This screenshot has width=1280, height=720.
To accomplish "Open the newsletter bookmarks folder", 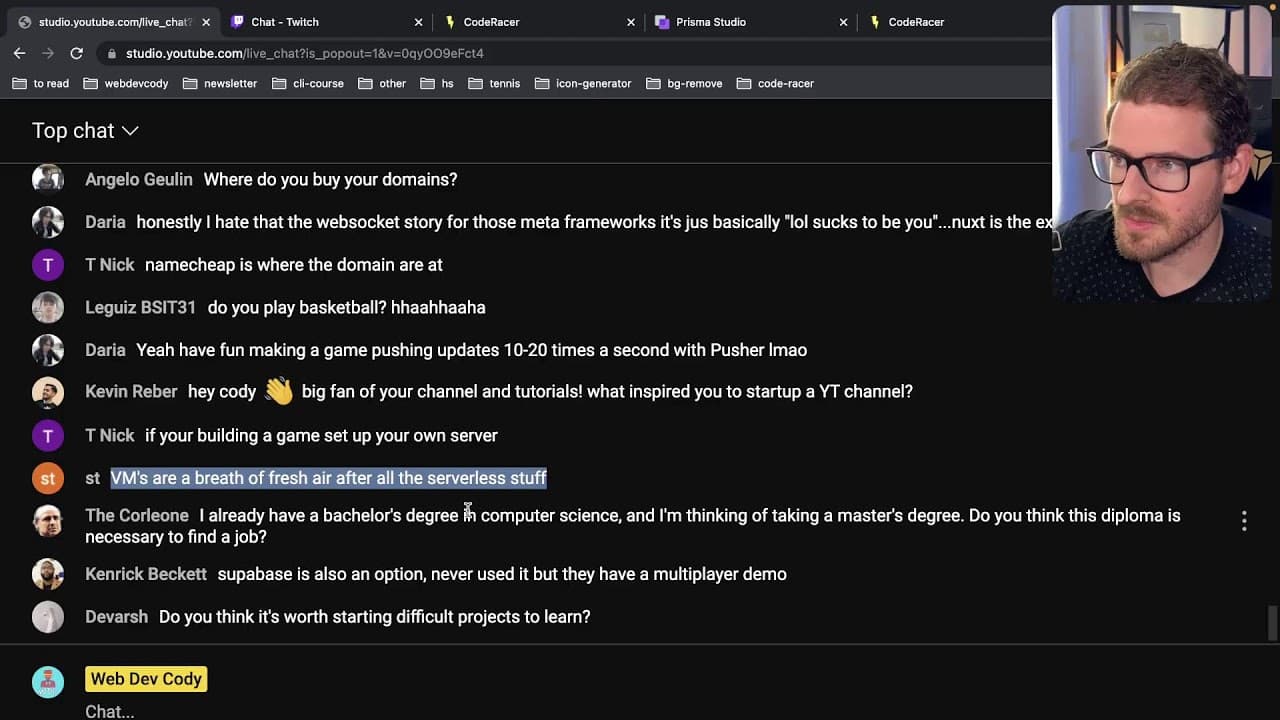I will pos(220,83).
